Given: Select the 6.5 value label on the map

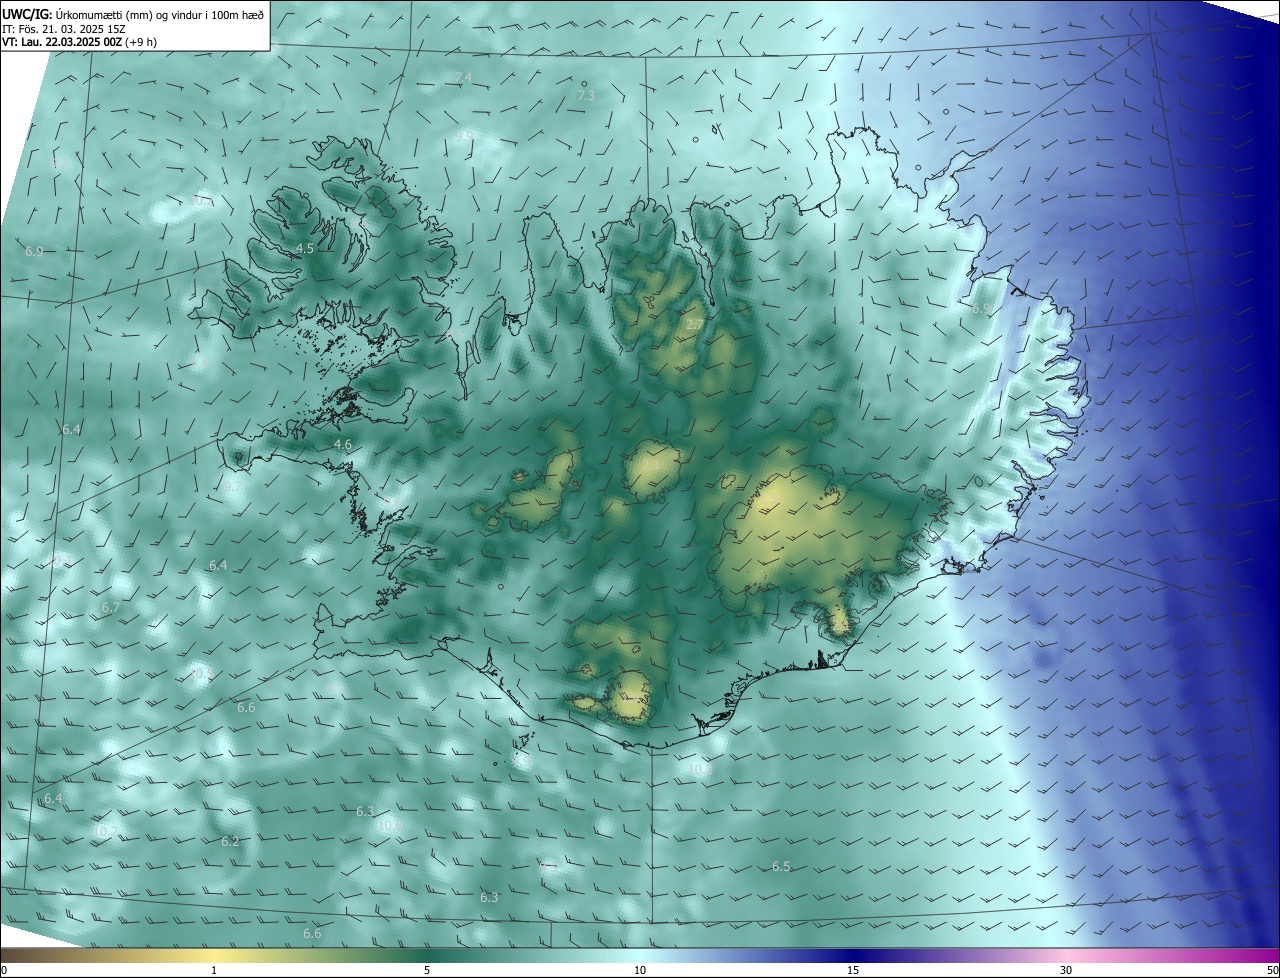Looking at the screenshot, I should [781, 866].
